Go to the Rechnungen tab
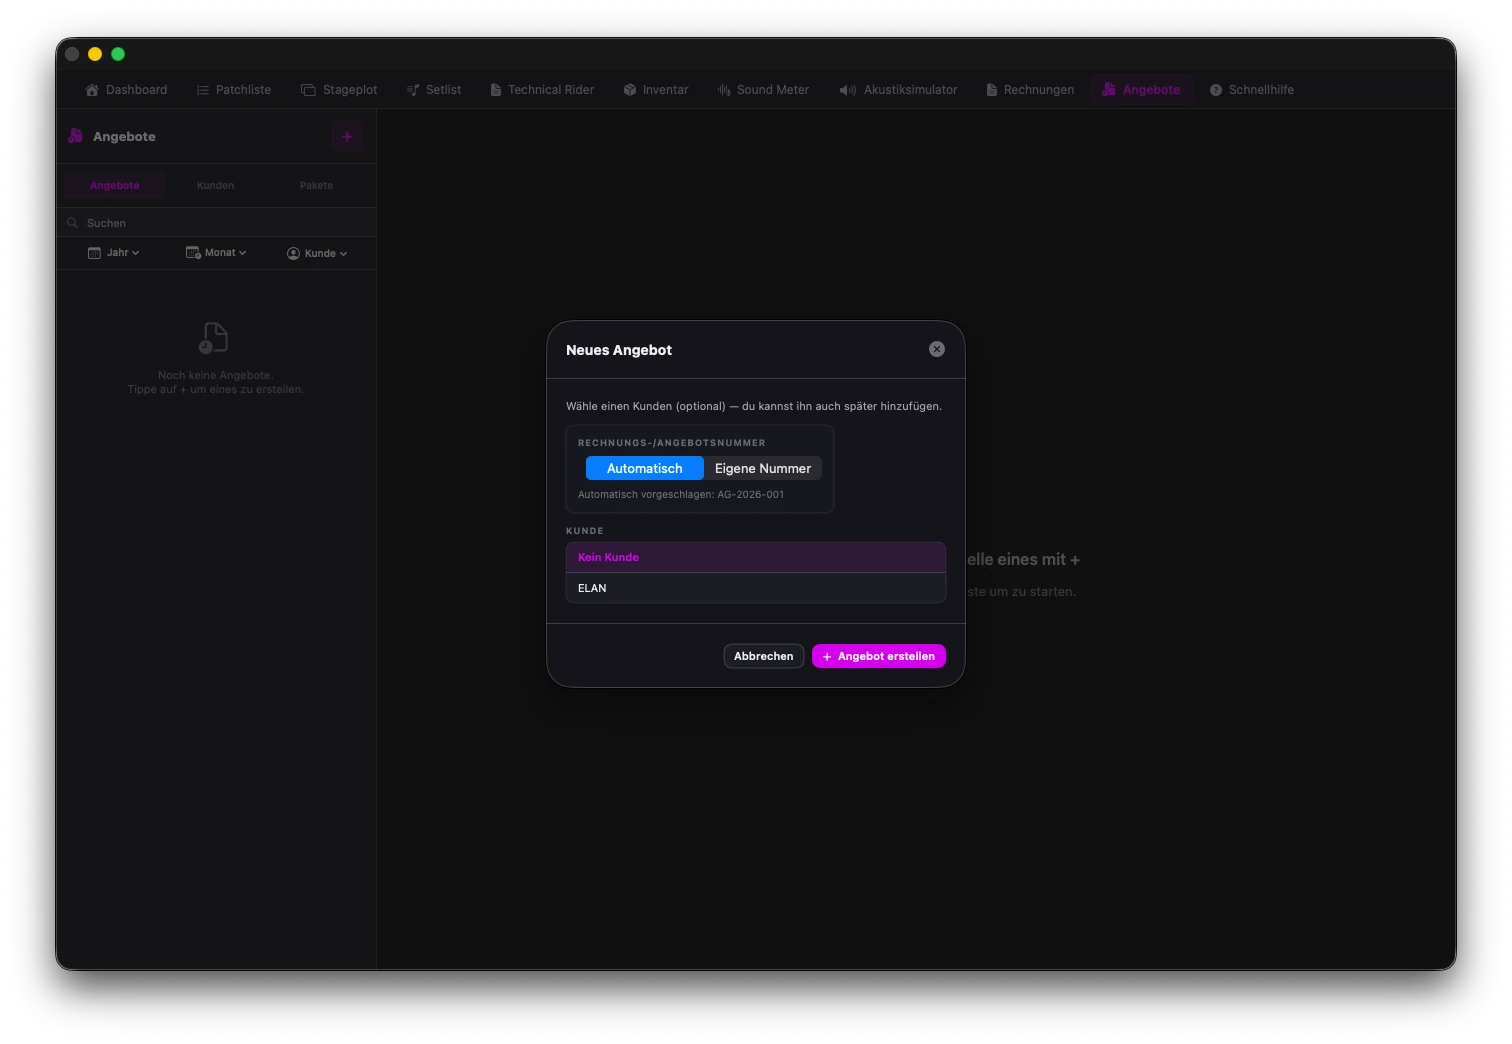Viewport: 1512px width, 1044px height. (1030, 90)
